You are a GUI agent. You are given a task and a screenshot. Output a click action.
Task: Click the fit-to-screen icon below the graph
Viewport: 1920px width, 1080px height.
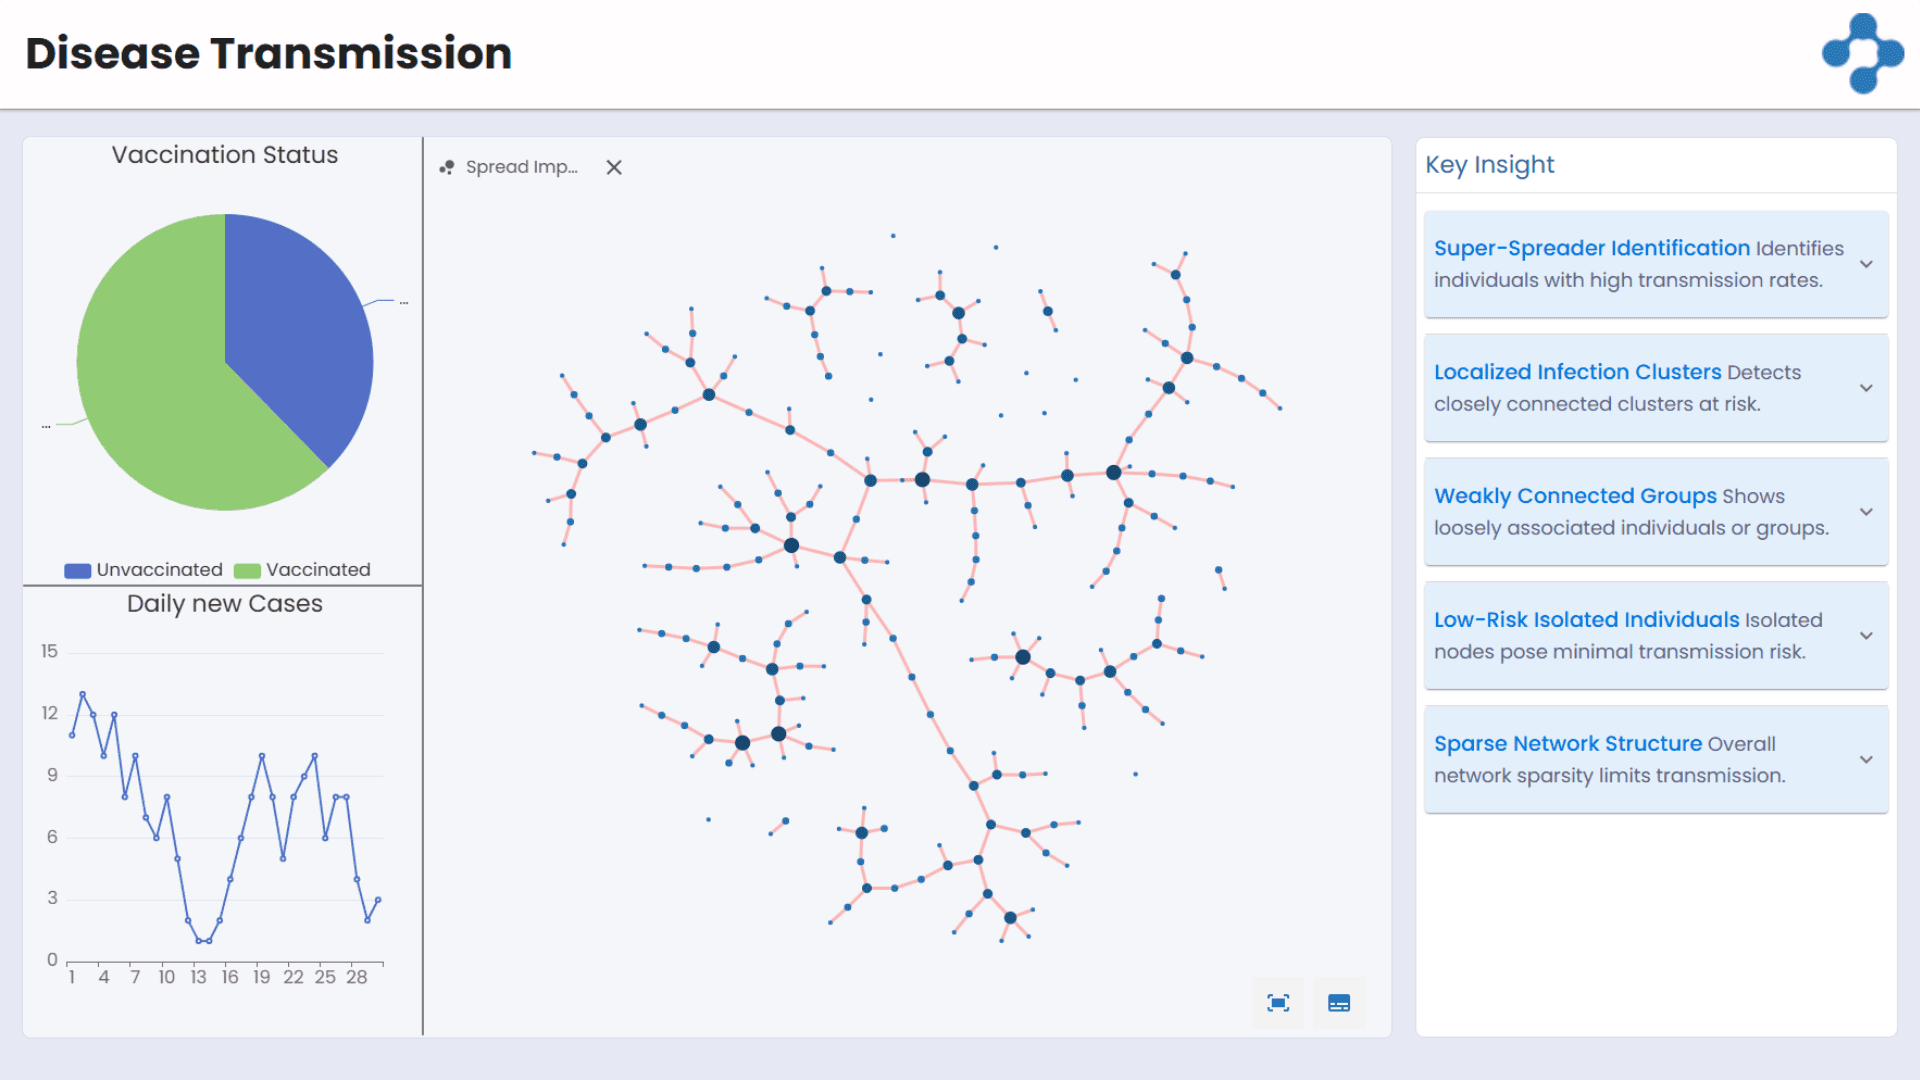(1278, 1003)
